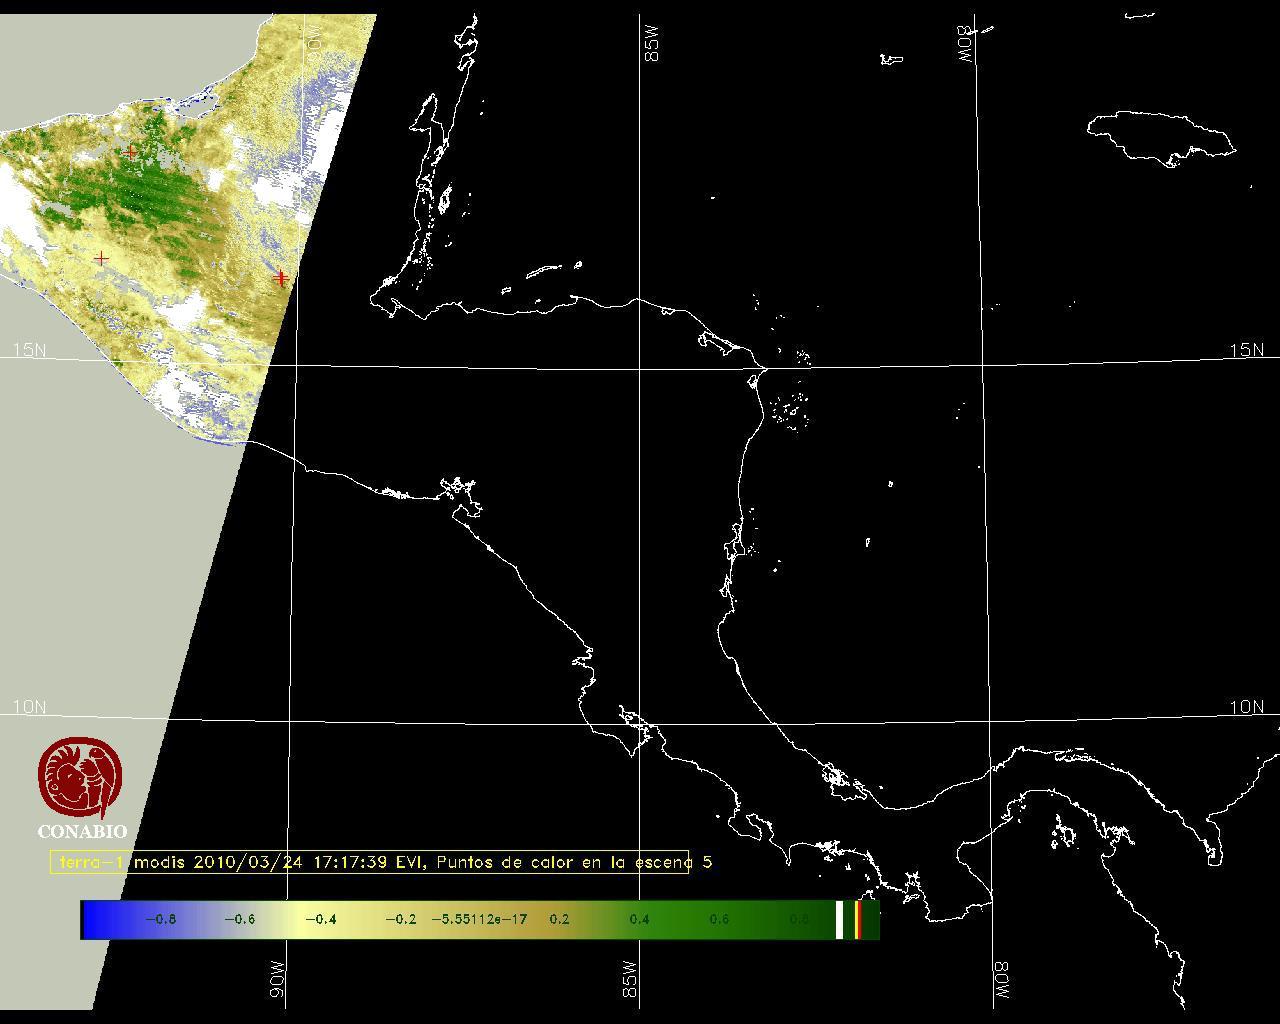Click the white stripe at the colorbar end
1280x1024 pixels.
(x=839, y=920)
